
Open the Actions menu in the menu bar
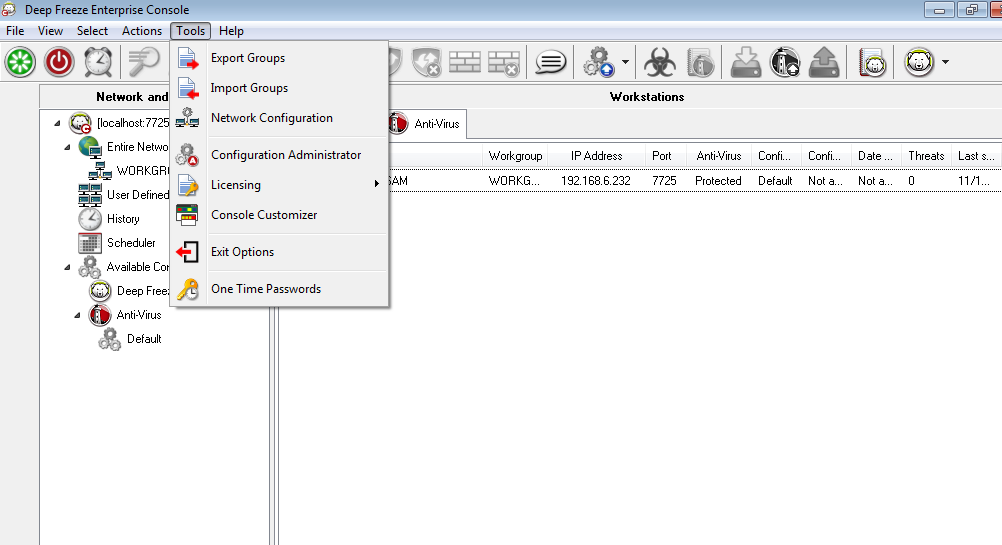[x=142, y=31]
